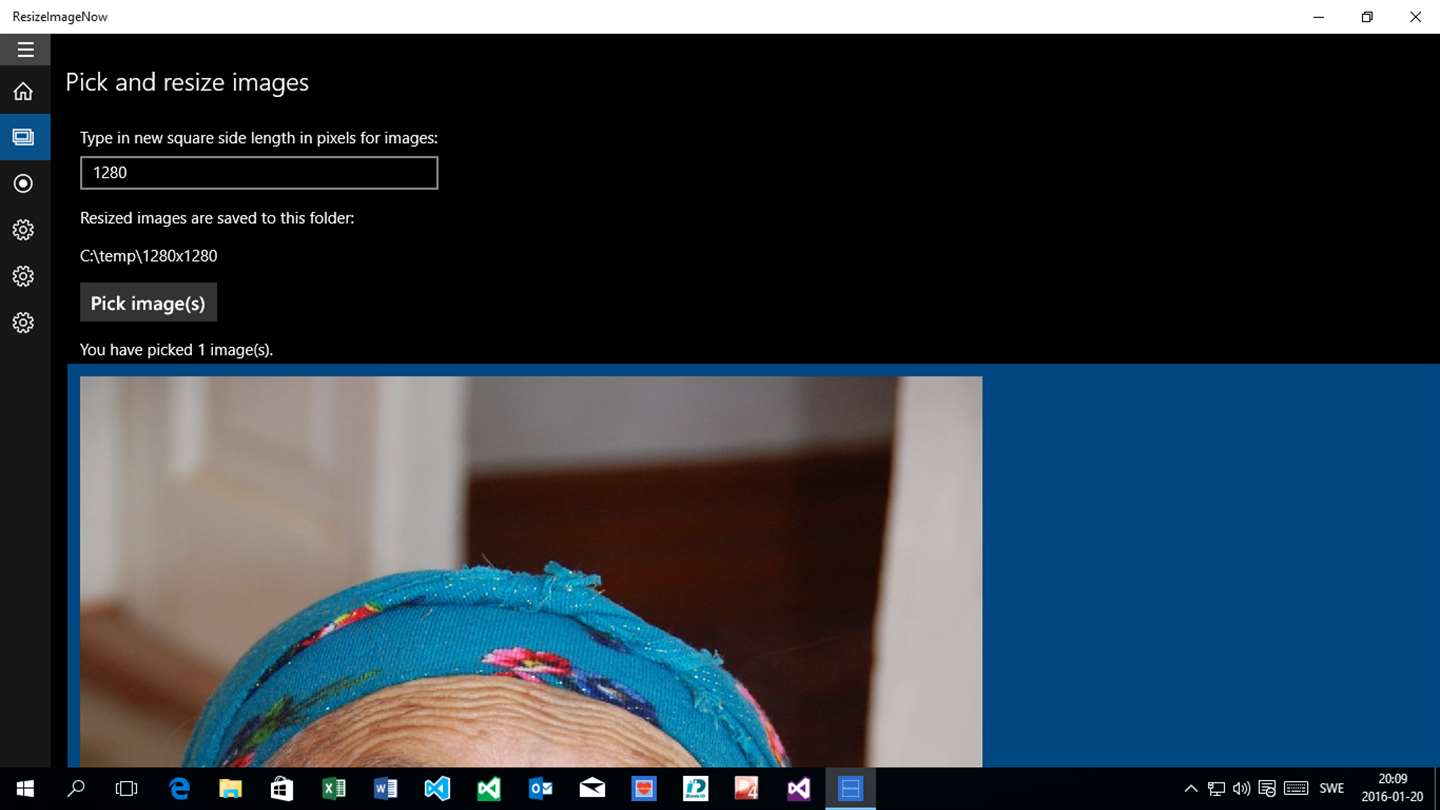Open the network status tray icon
The width and height of the screenshot is (1440, 810).
coord(1216,789)
